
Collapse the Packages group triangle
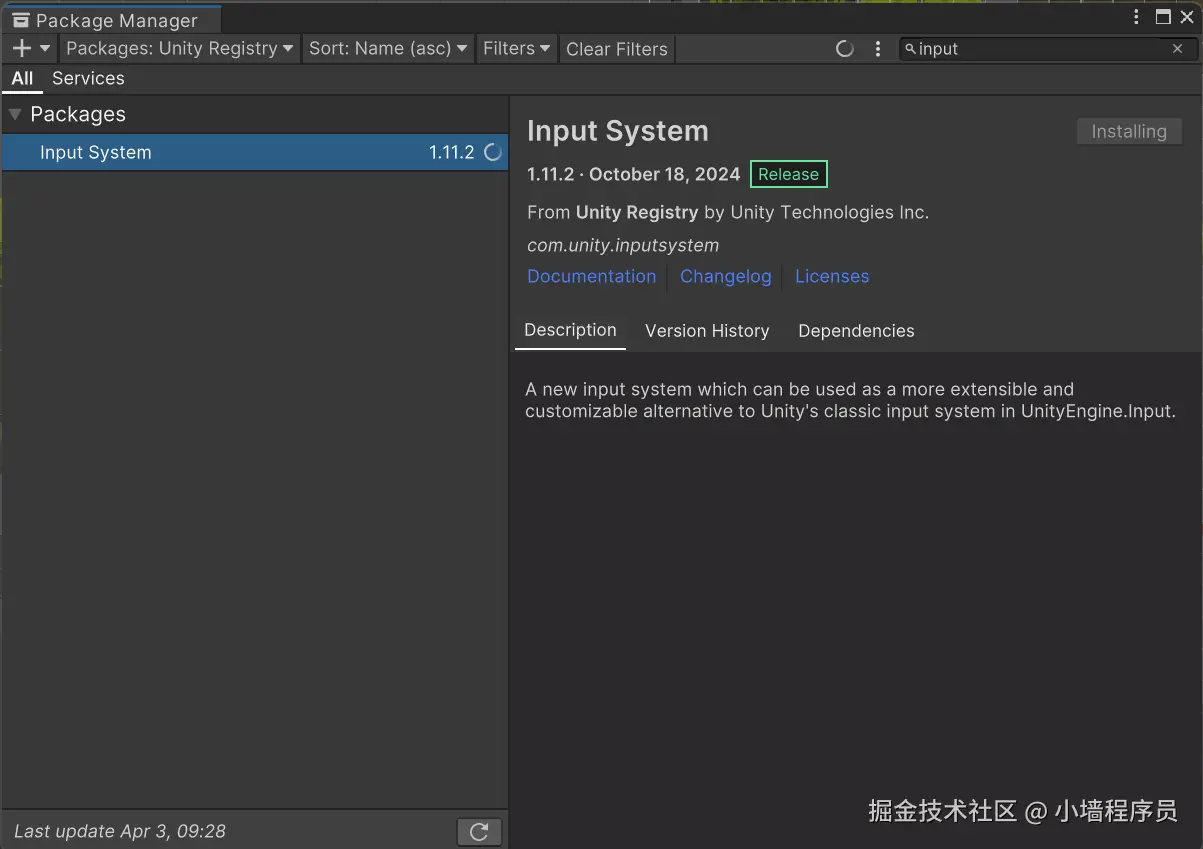tap(15, 114)
